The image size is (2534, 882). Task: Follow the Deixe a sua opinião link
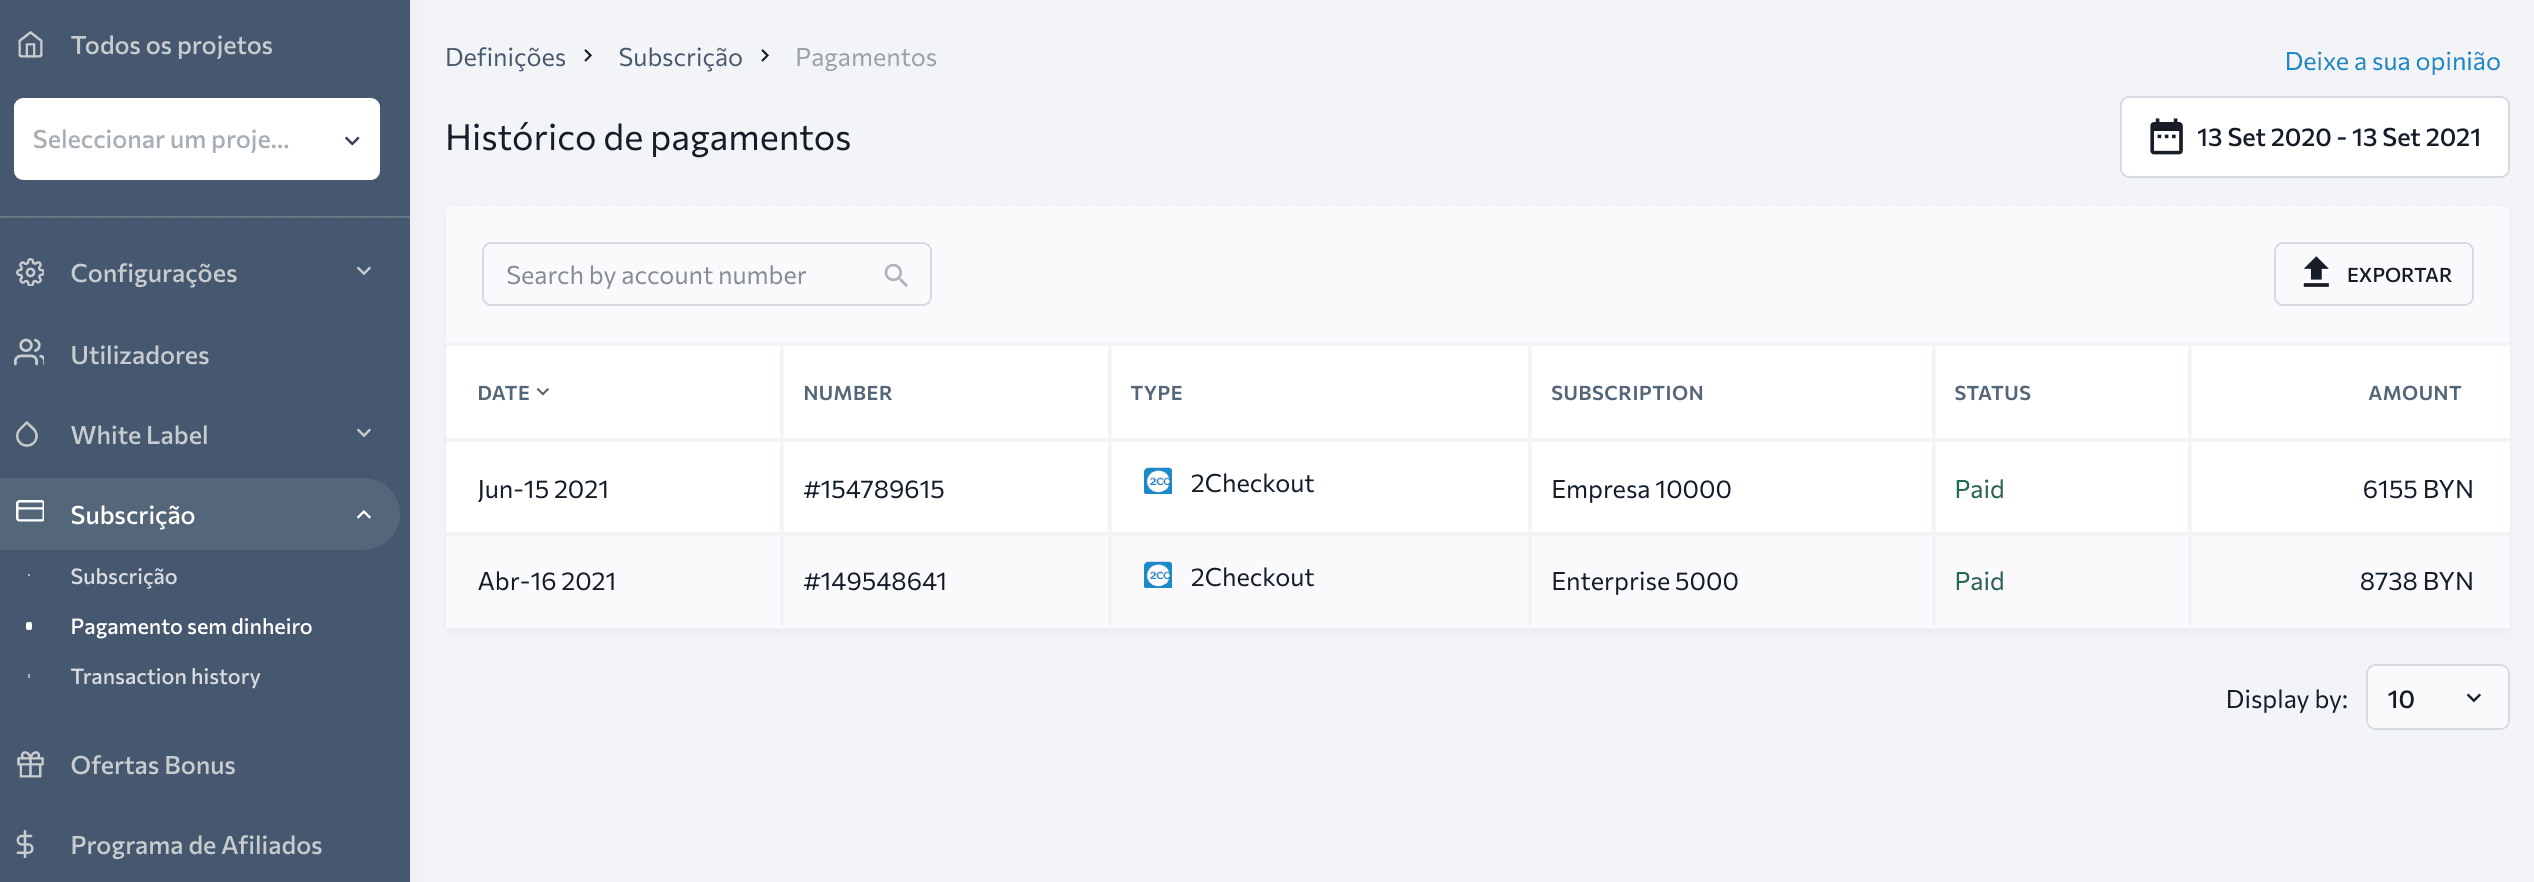point(2392,61)
